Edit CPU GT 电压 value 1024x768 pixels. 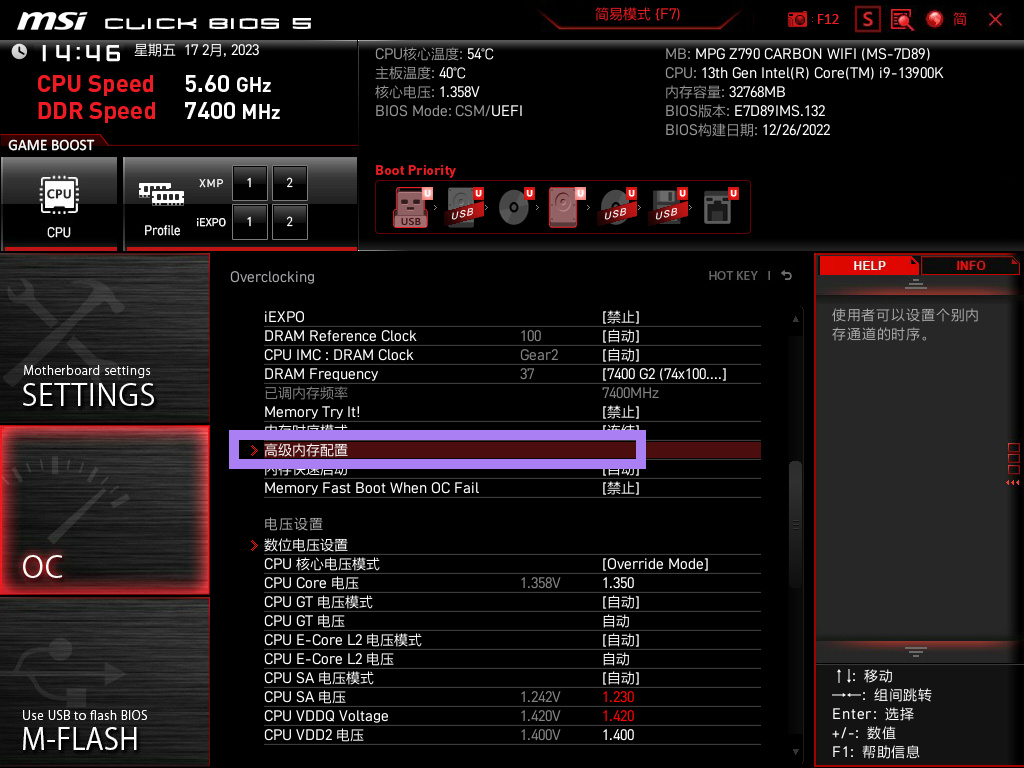(616, 621)
